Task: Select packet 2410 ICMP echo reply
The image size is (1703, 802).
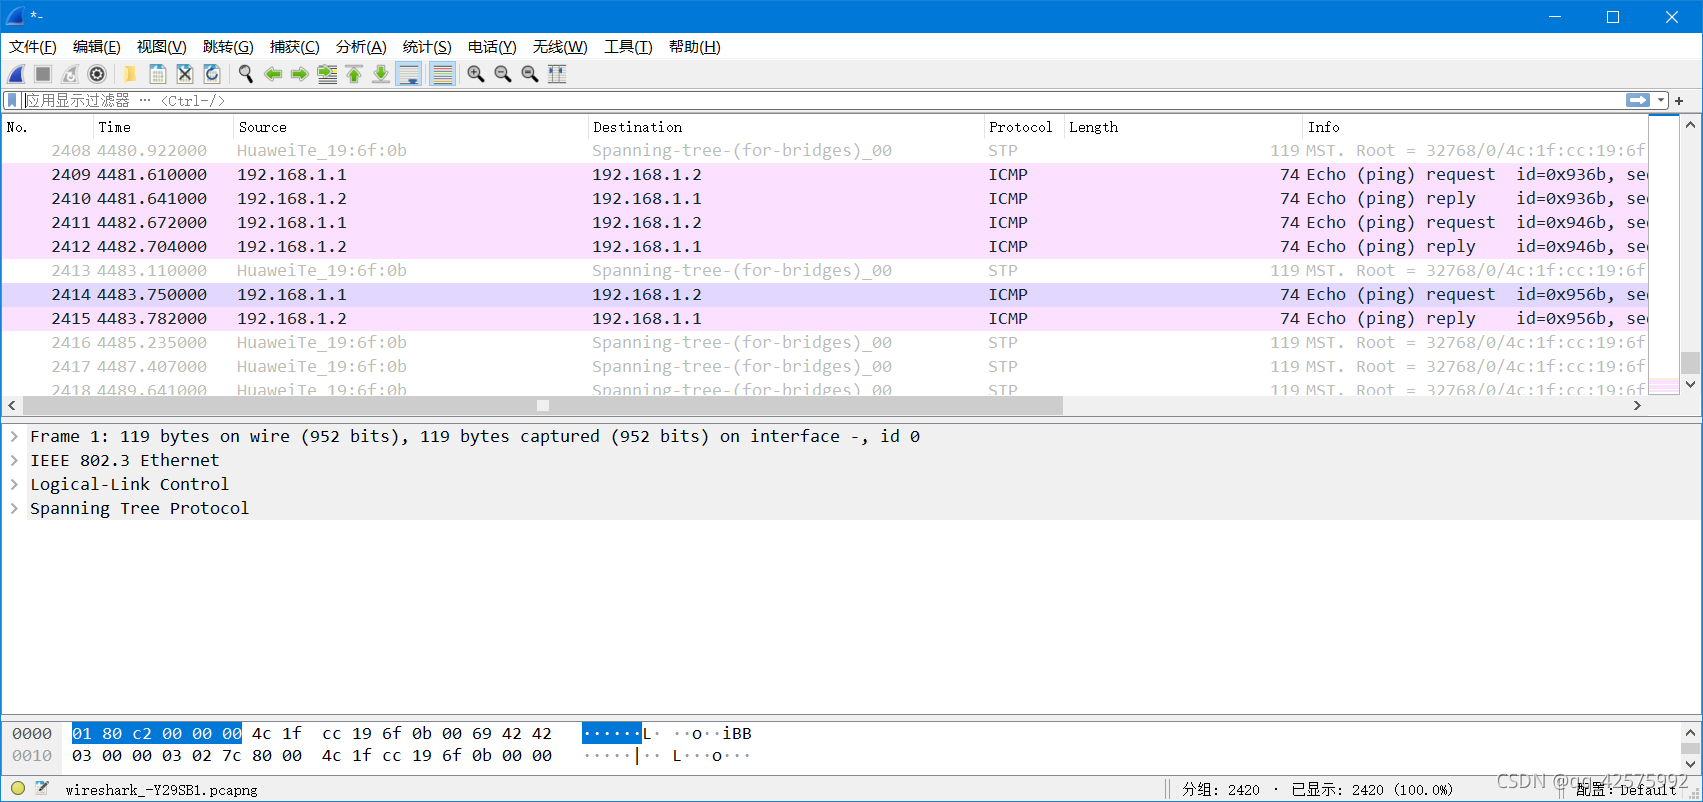Action: [x=824, y=199]
